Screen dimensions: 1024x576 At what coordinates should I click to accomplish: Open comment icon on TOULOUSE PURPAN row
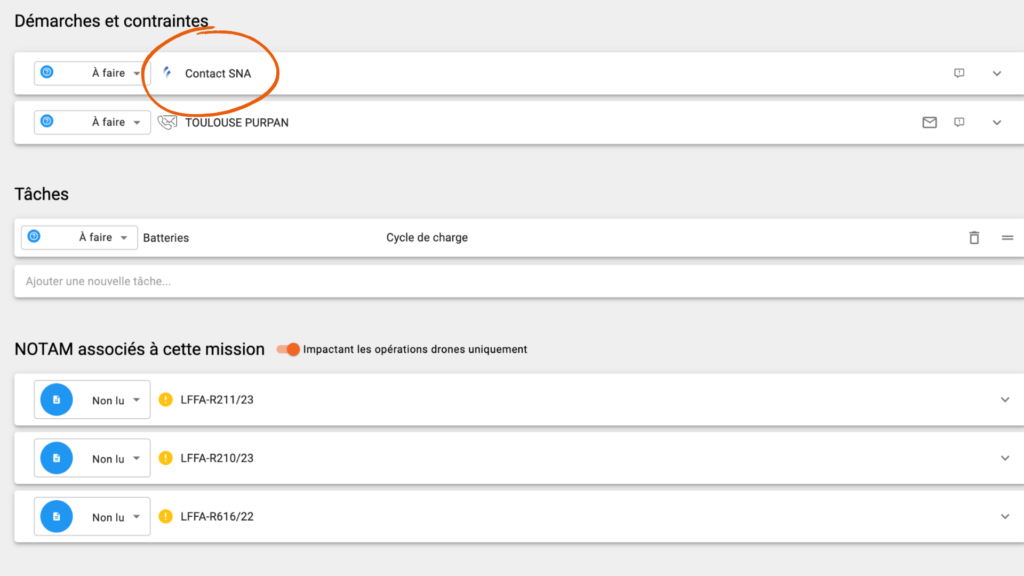pyautogui.click(x=959, y=122)
